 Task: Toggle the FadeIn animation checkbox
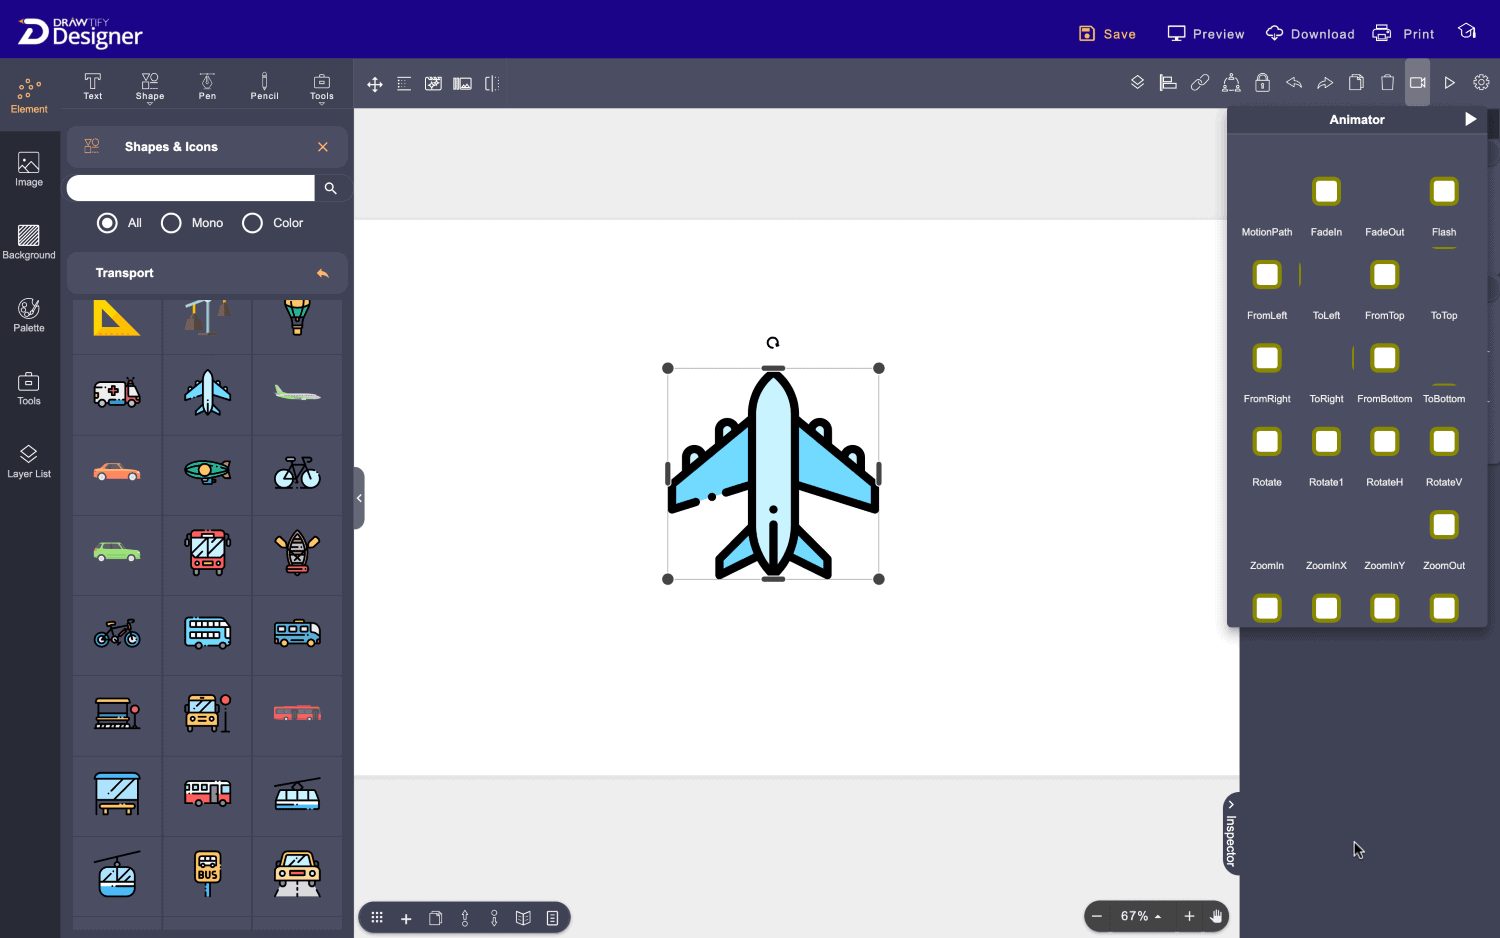coord(1326,192)
